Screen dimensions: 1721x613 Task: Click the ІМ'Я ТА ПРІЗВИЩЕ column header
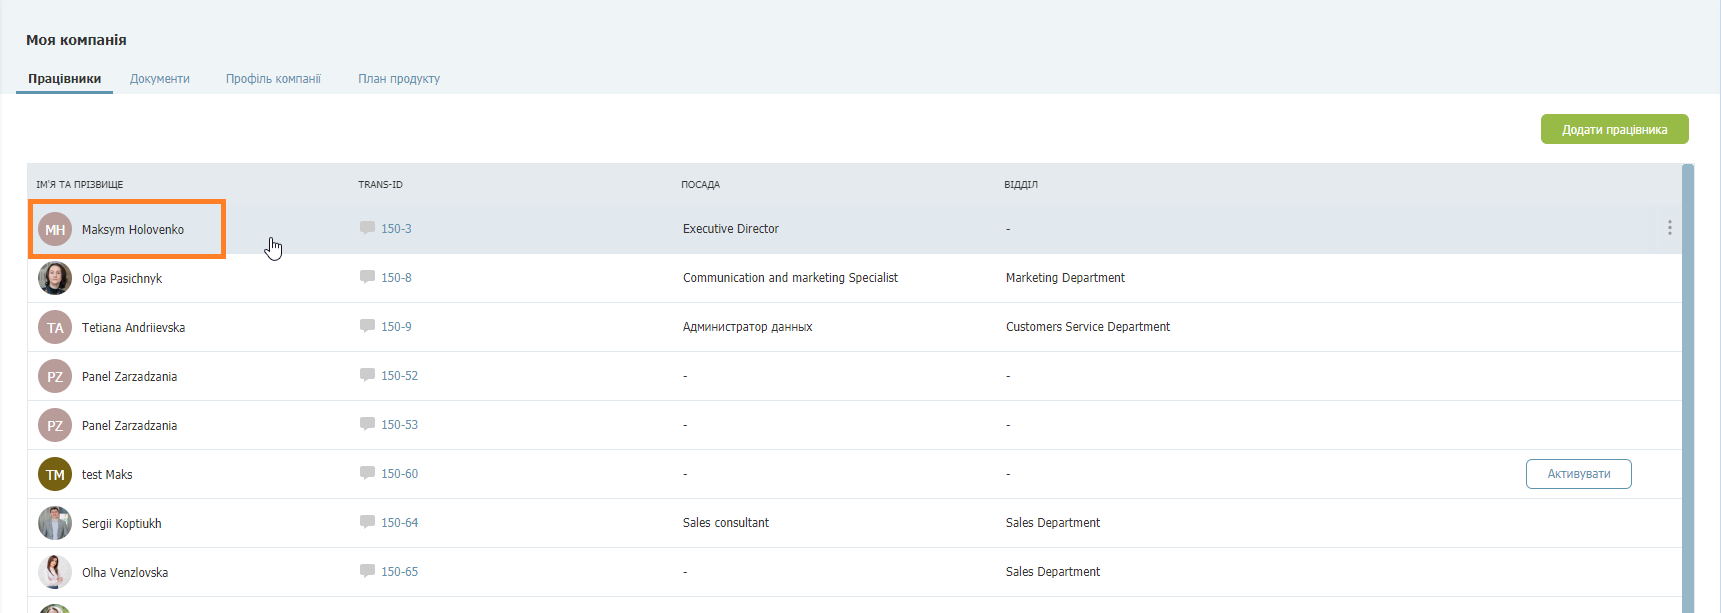point(80,185)
